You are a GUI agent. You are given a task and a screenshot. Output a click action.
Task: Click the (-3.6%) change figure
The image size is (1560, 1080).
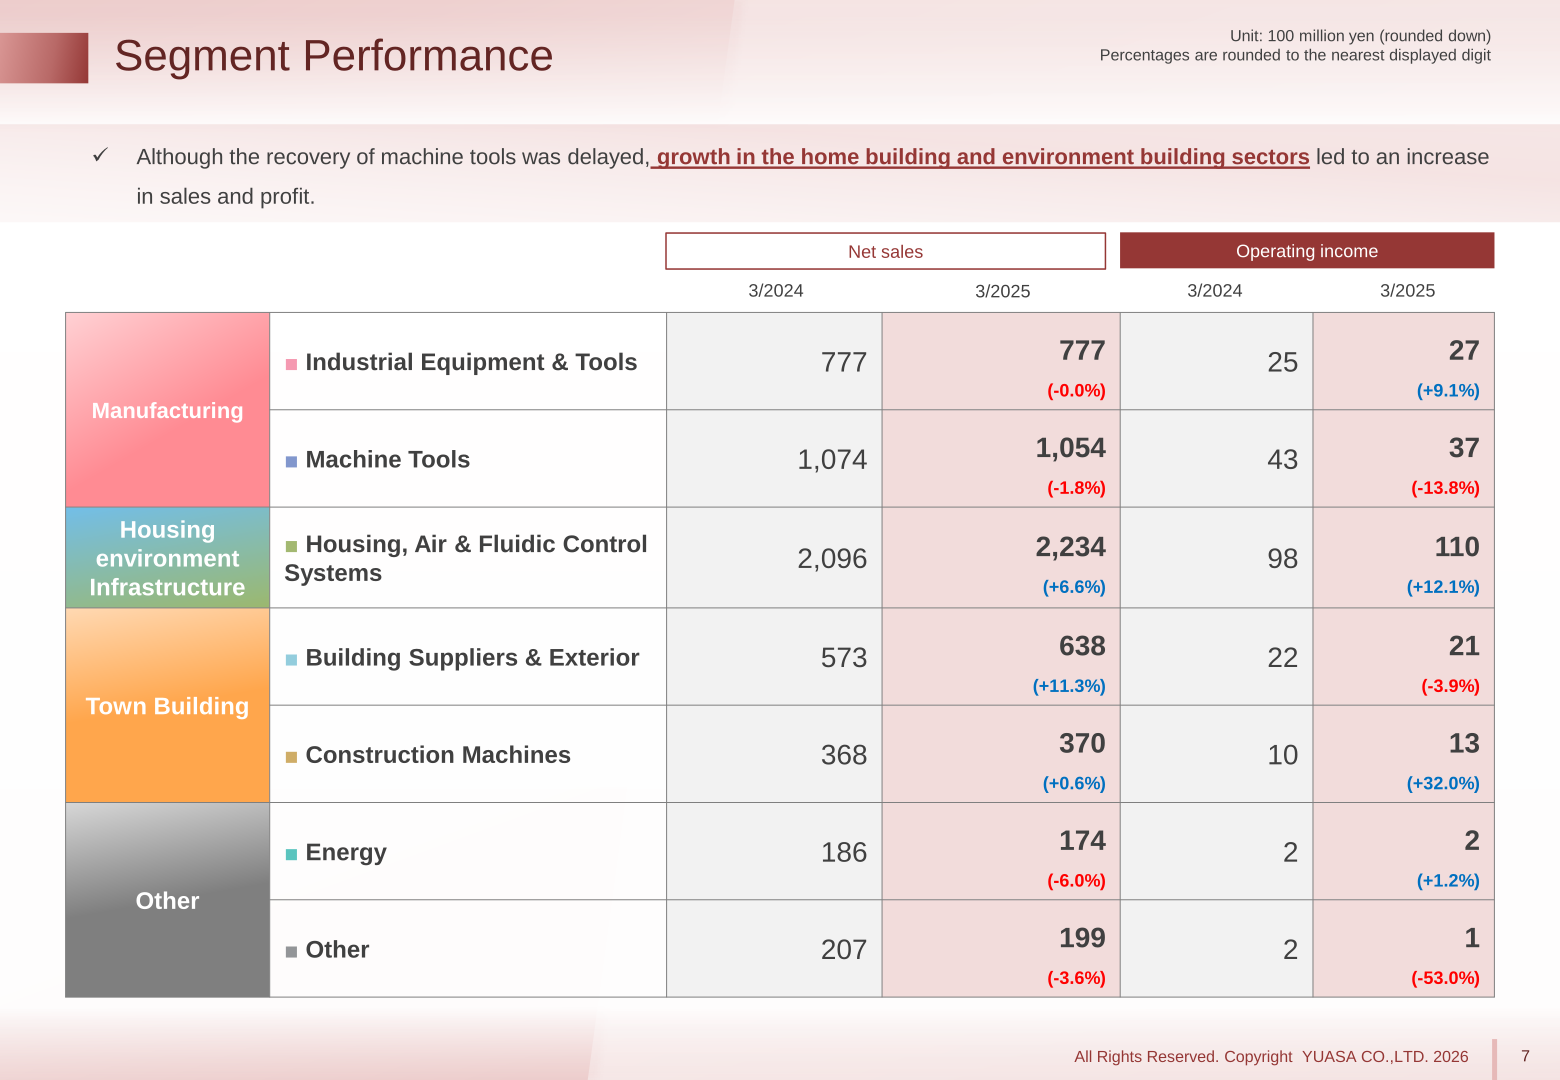click(x=1076, y=978)
